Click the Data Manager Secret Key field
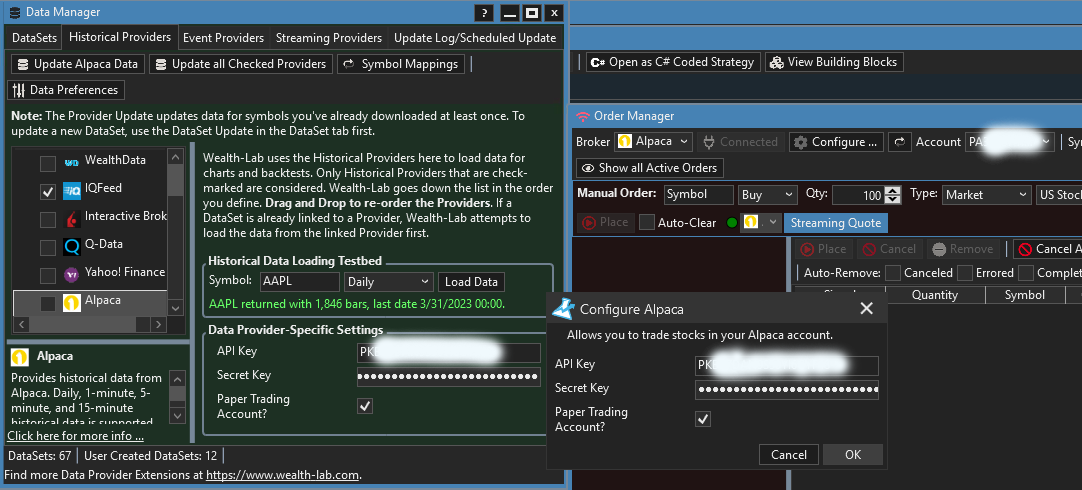 tap(449, 377)
